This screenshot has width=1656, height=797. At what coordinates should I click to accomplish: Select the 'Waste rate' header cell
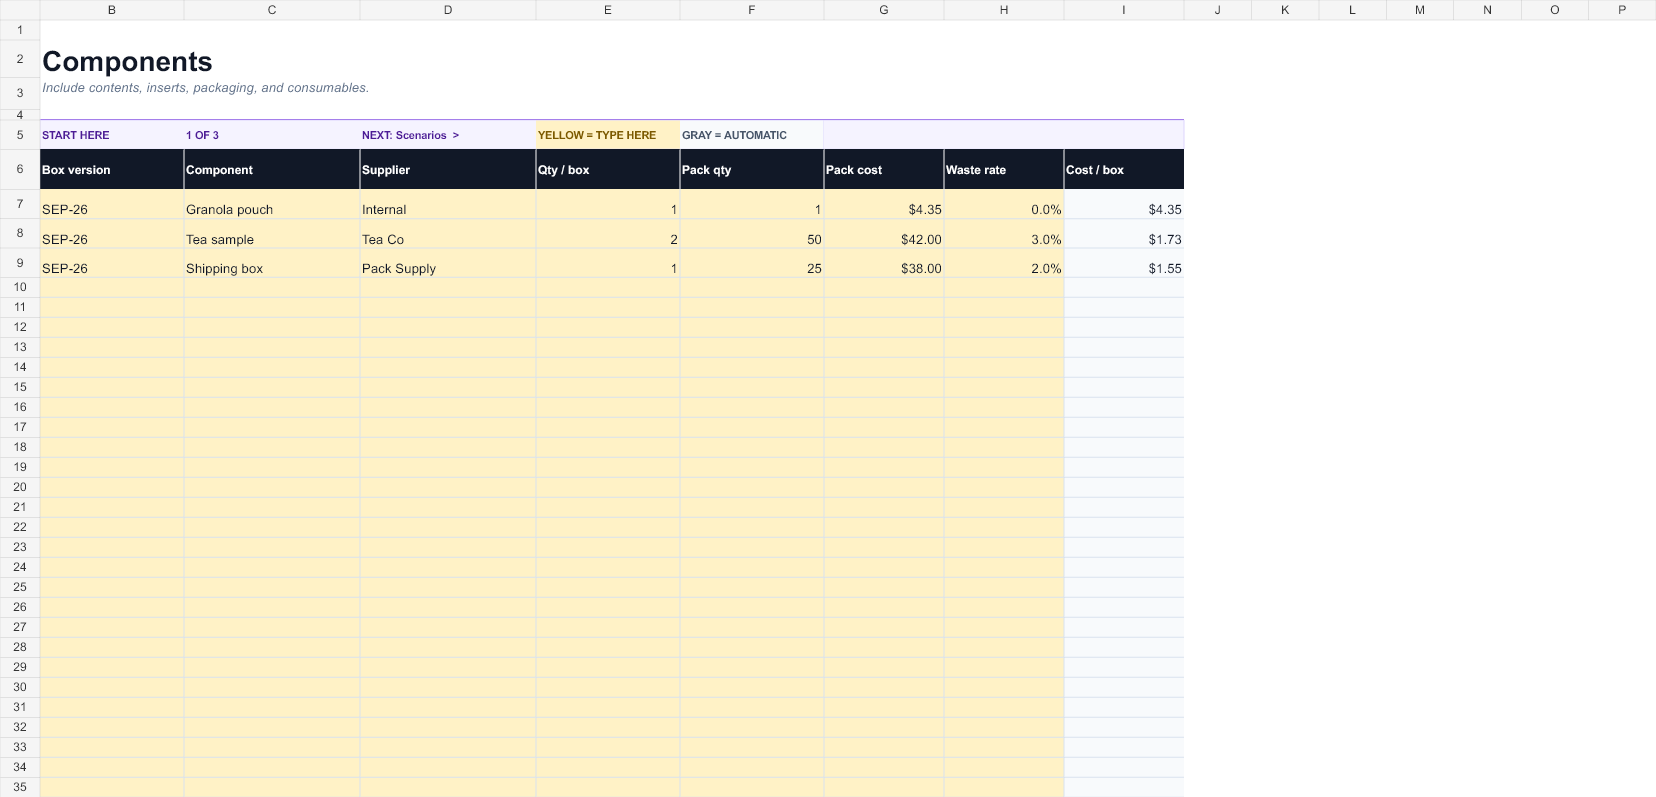1004,169
